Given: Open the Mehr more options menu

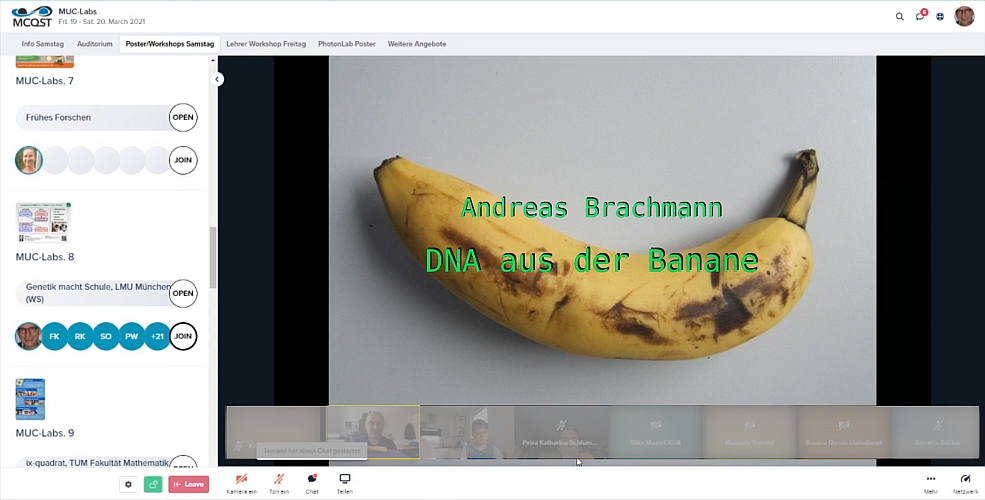Looking at the screenshot, I should pyautogui.click(x=931, y=483).
